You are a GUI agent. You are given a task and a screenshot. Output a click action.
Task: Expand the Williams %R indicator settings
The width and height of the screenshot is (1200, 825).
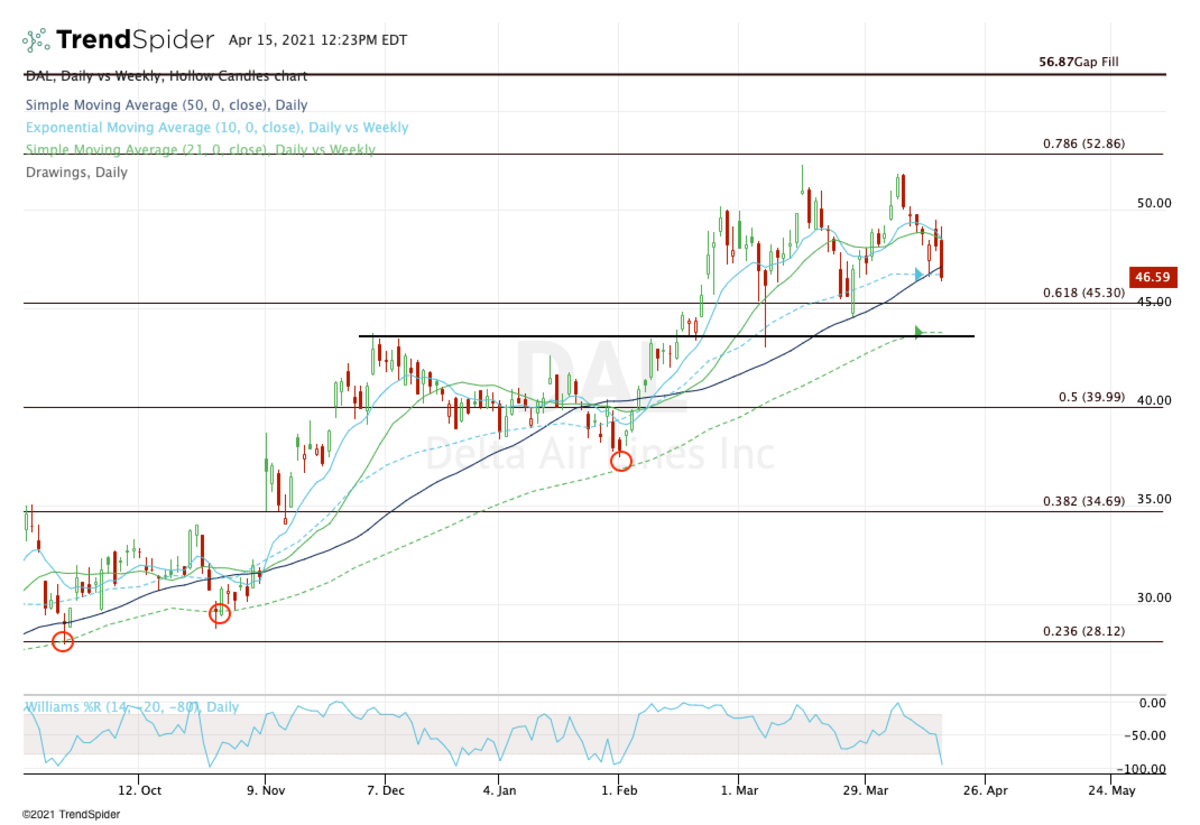click(128, 707)
